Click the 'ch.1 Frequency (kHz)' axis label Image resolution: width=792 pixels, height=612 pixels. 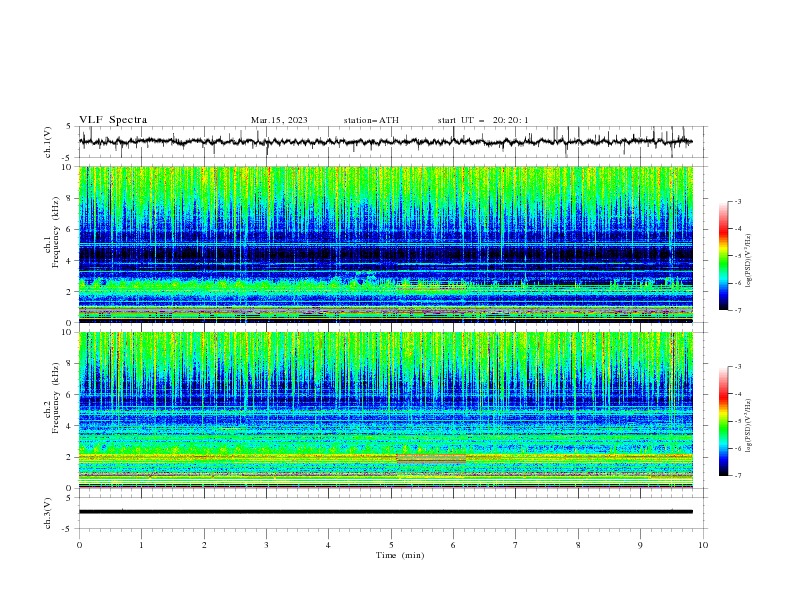52,232
